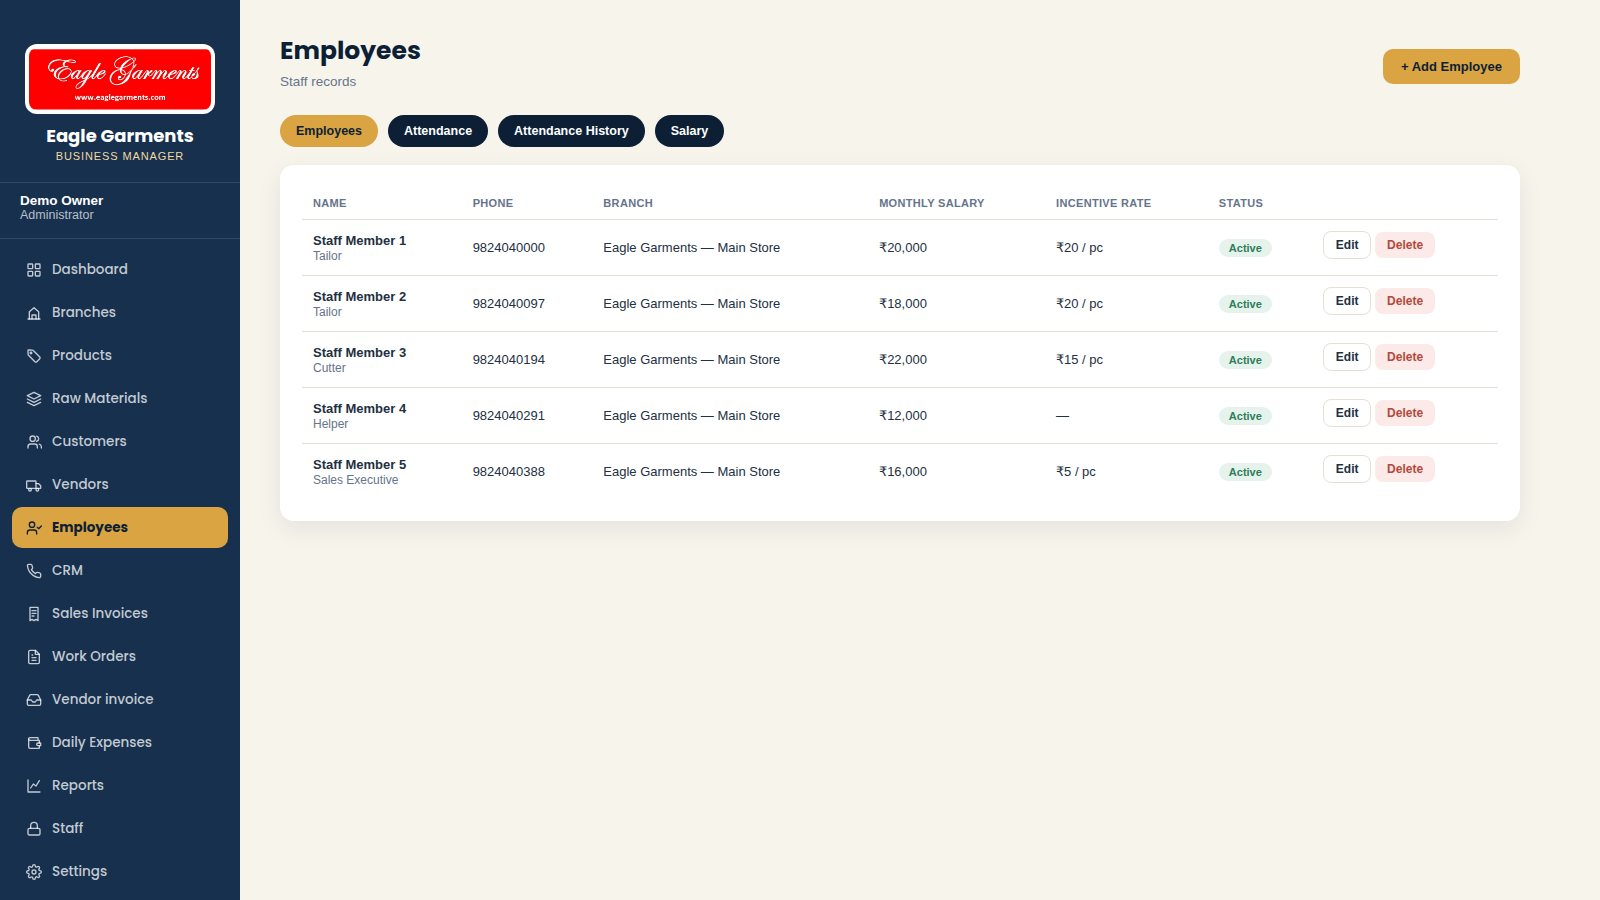1600x900 pixels.
Task: Click the Employees person-check icon
Action: coord(34,528)
